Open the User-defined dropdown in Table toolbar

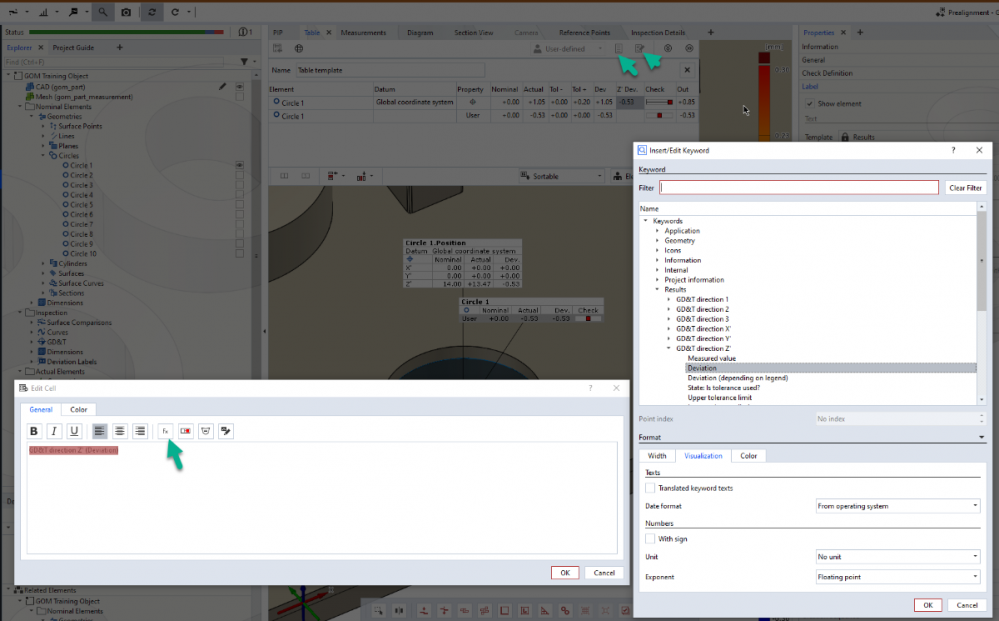tap(568, 48)
